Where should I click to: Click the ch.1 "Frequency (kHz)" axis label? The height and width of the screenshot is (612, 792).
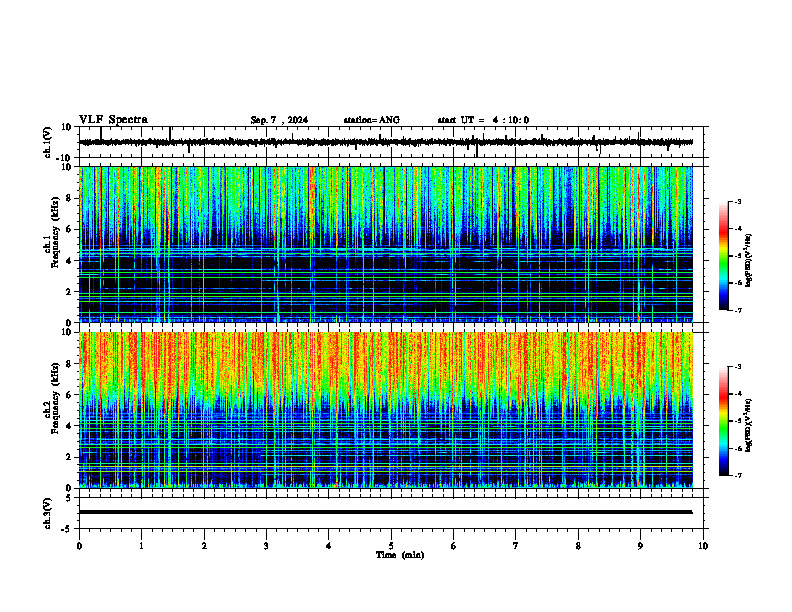[x=55, y=233]
